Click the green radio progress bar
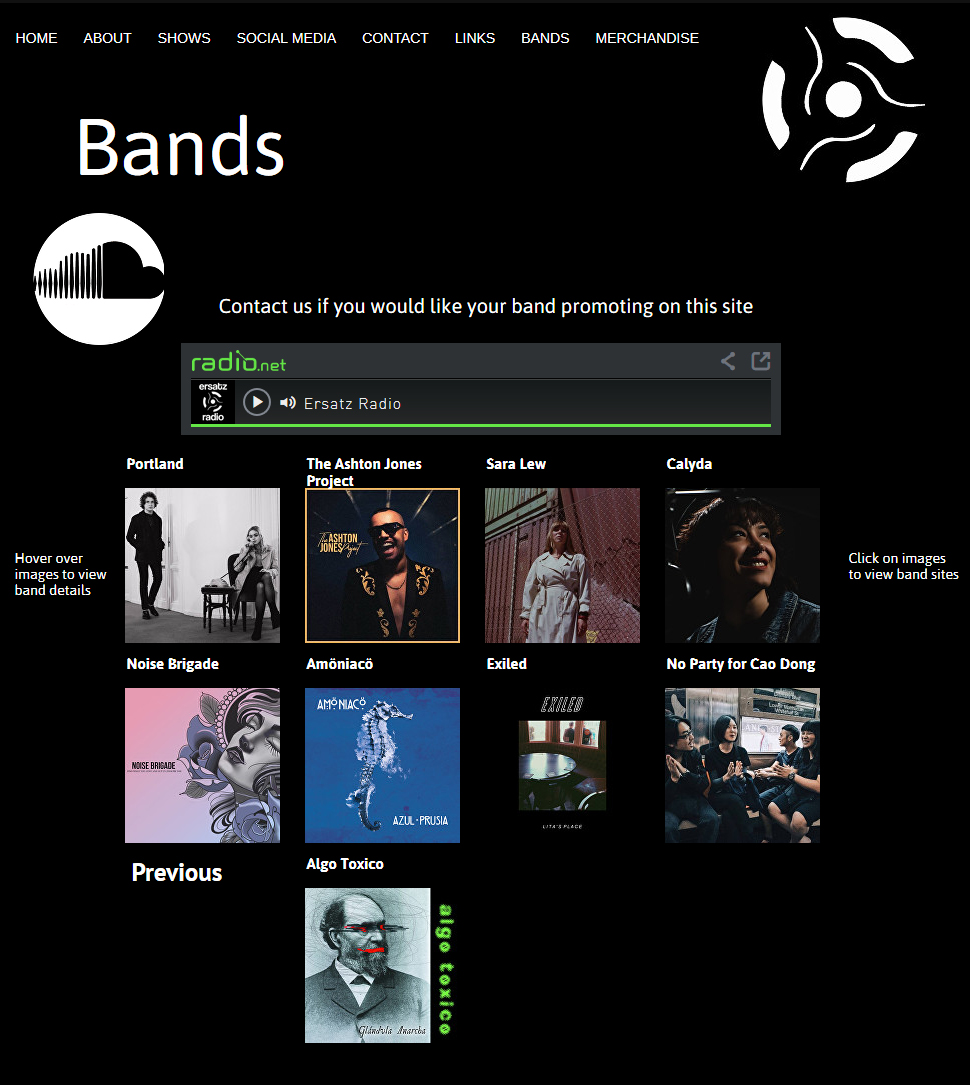970x1085 pixels. 481,425
